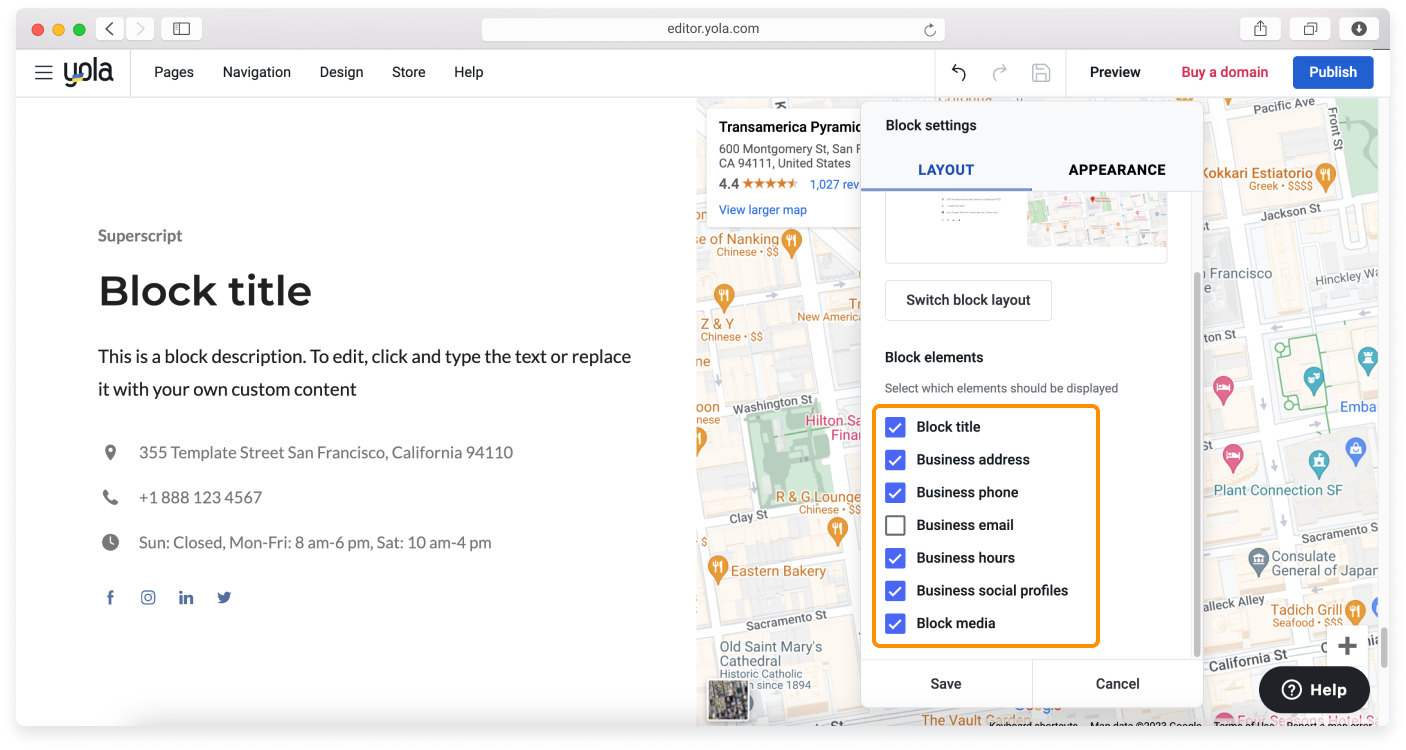The height and width of the screenshot is (750, 1406).
Task: Open the Design menu
Action: 341,72
